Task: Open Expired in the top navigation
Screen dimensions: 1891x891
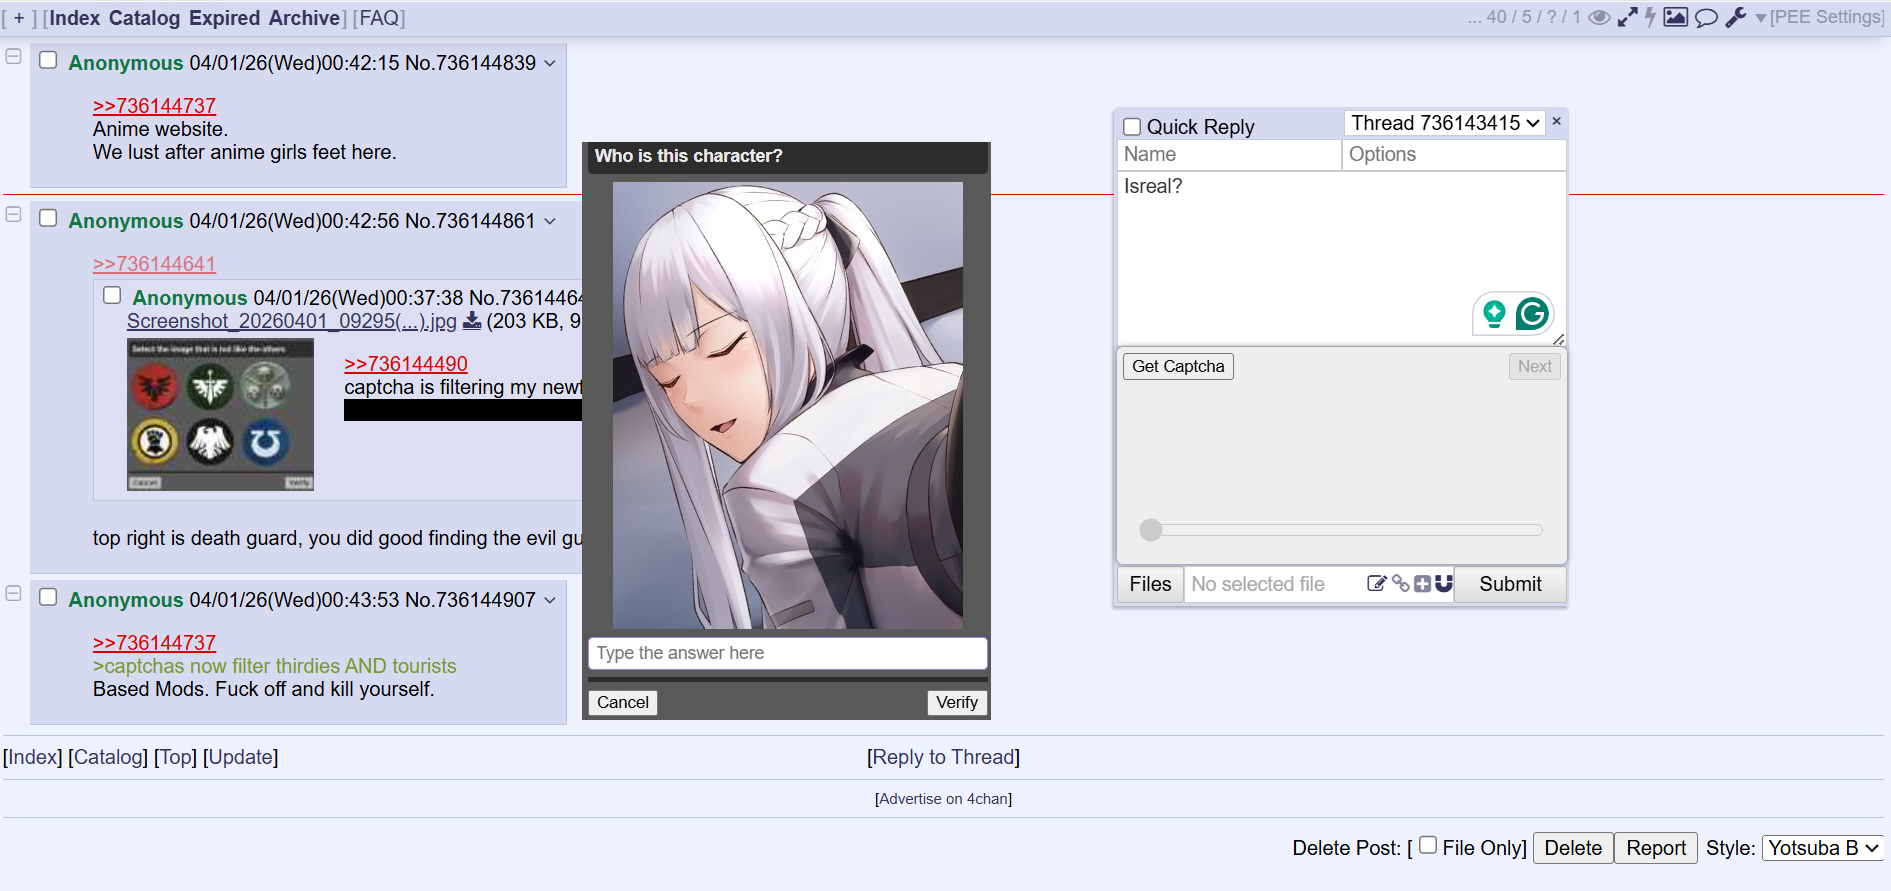Action: coord(225,18)
